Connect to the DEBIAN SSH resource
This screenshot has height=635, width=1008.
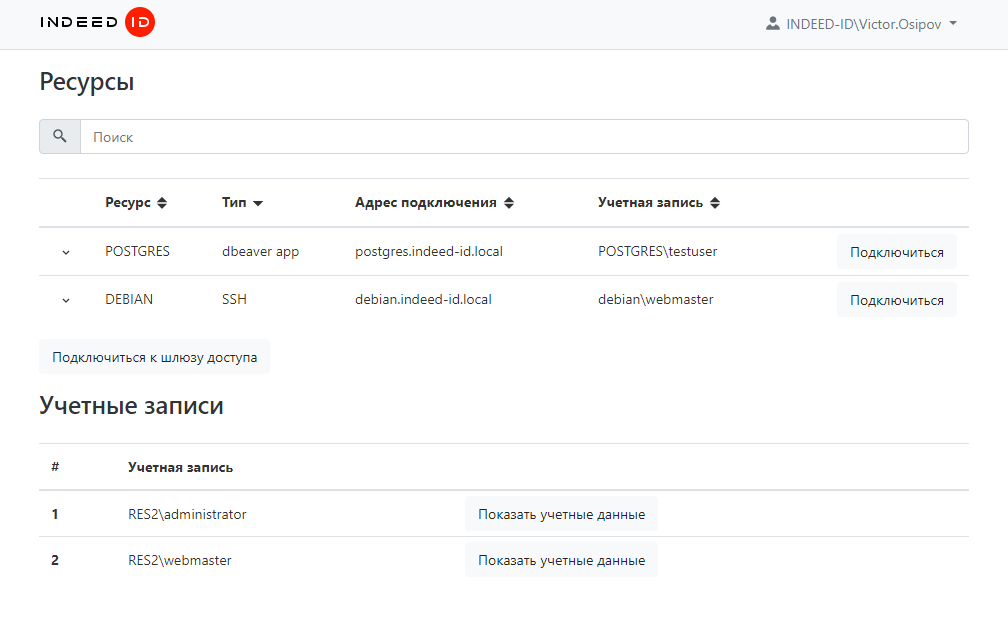point(896,300)
